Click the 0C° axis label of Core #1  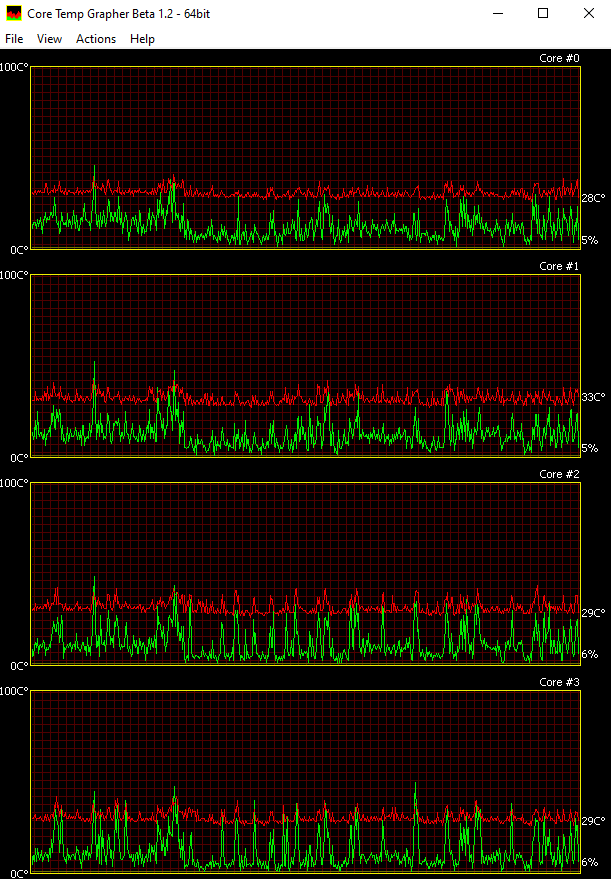[19, 458]
